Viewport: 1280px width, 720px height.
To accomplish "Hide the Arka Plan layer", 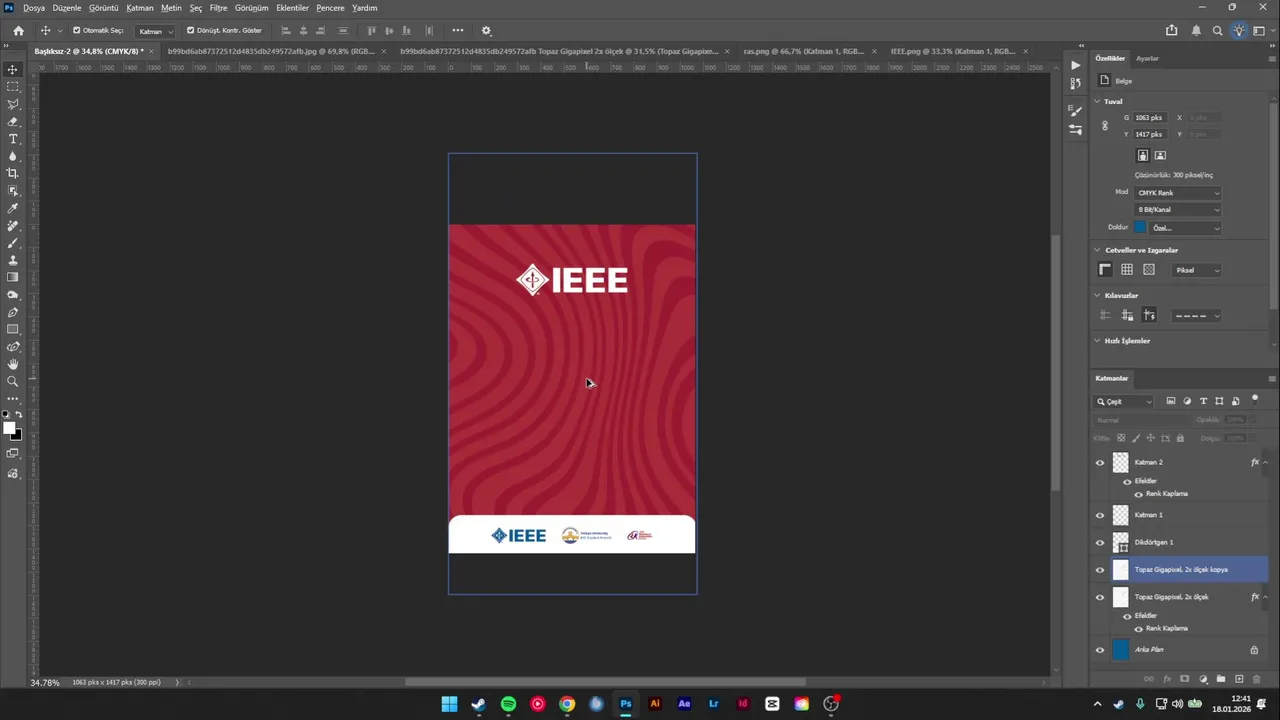I will click(1100, 650).
